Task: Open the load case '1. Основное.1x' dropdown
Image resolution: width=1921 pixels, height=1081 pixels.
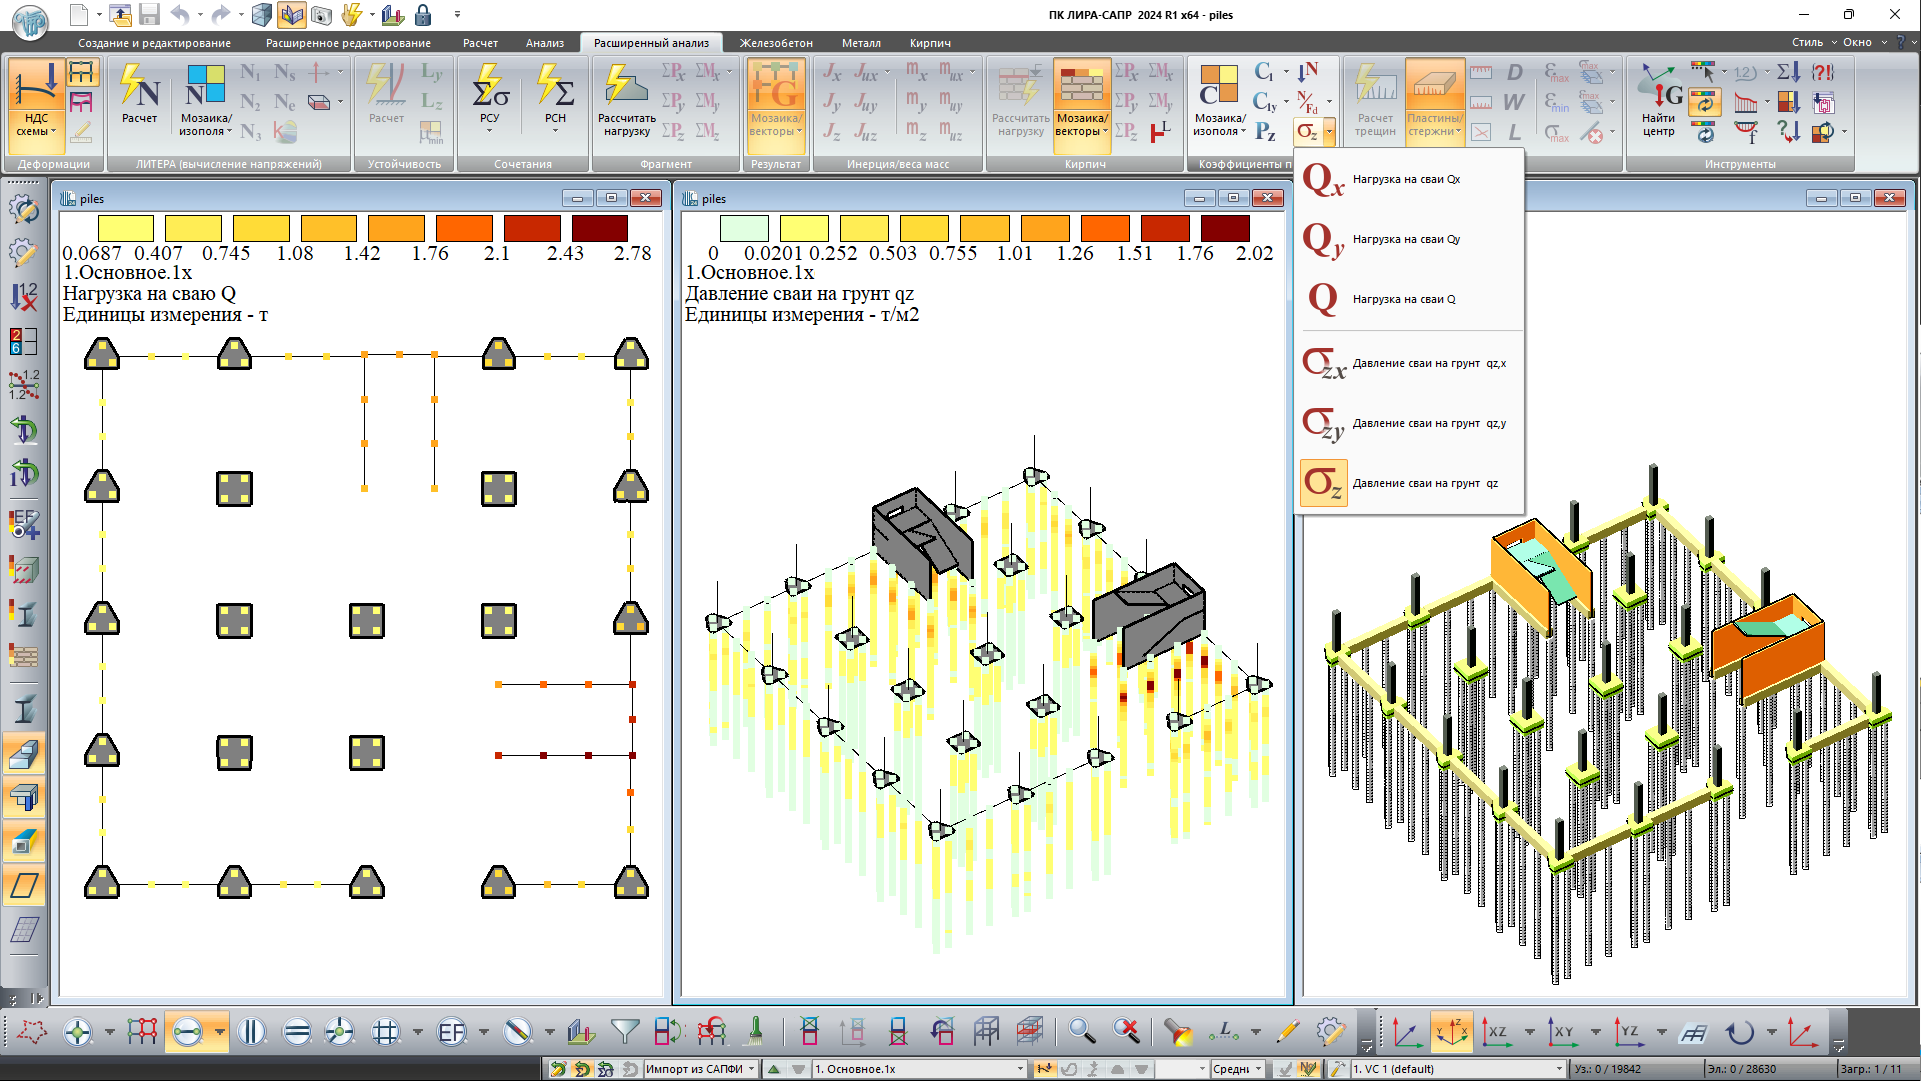Action: [x=1020, y=1069]
